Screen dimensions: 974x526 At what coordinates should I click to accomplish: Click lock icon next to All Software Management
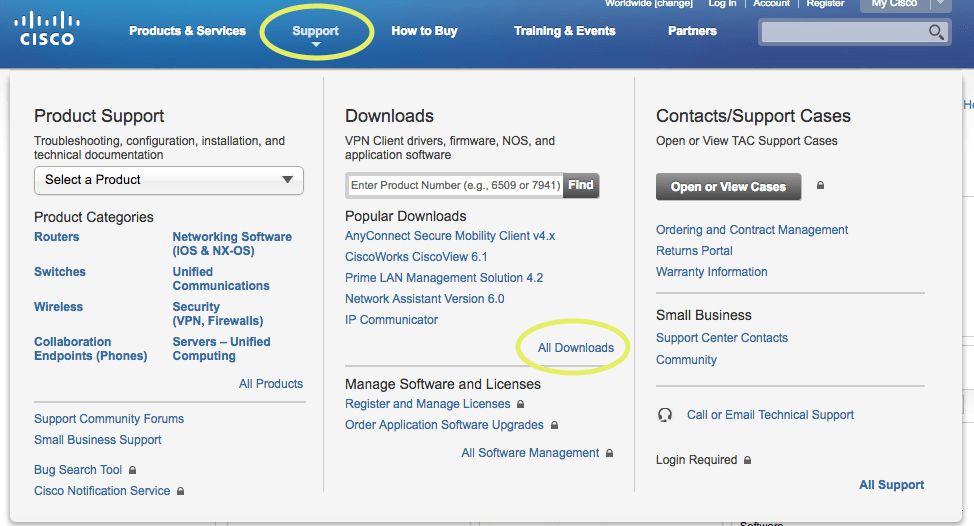point(609,453)
